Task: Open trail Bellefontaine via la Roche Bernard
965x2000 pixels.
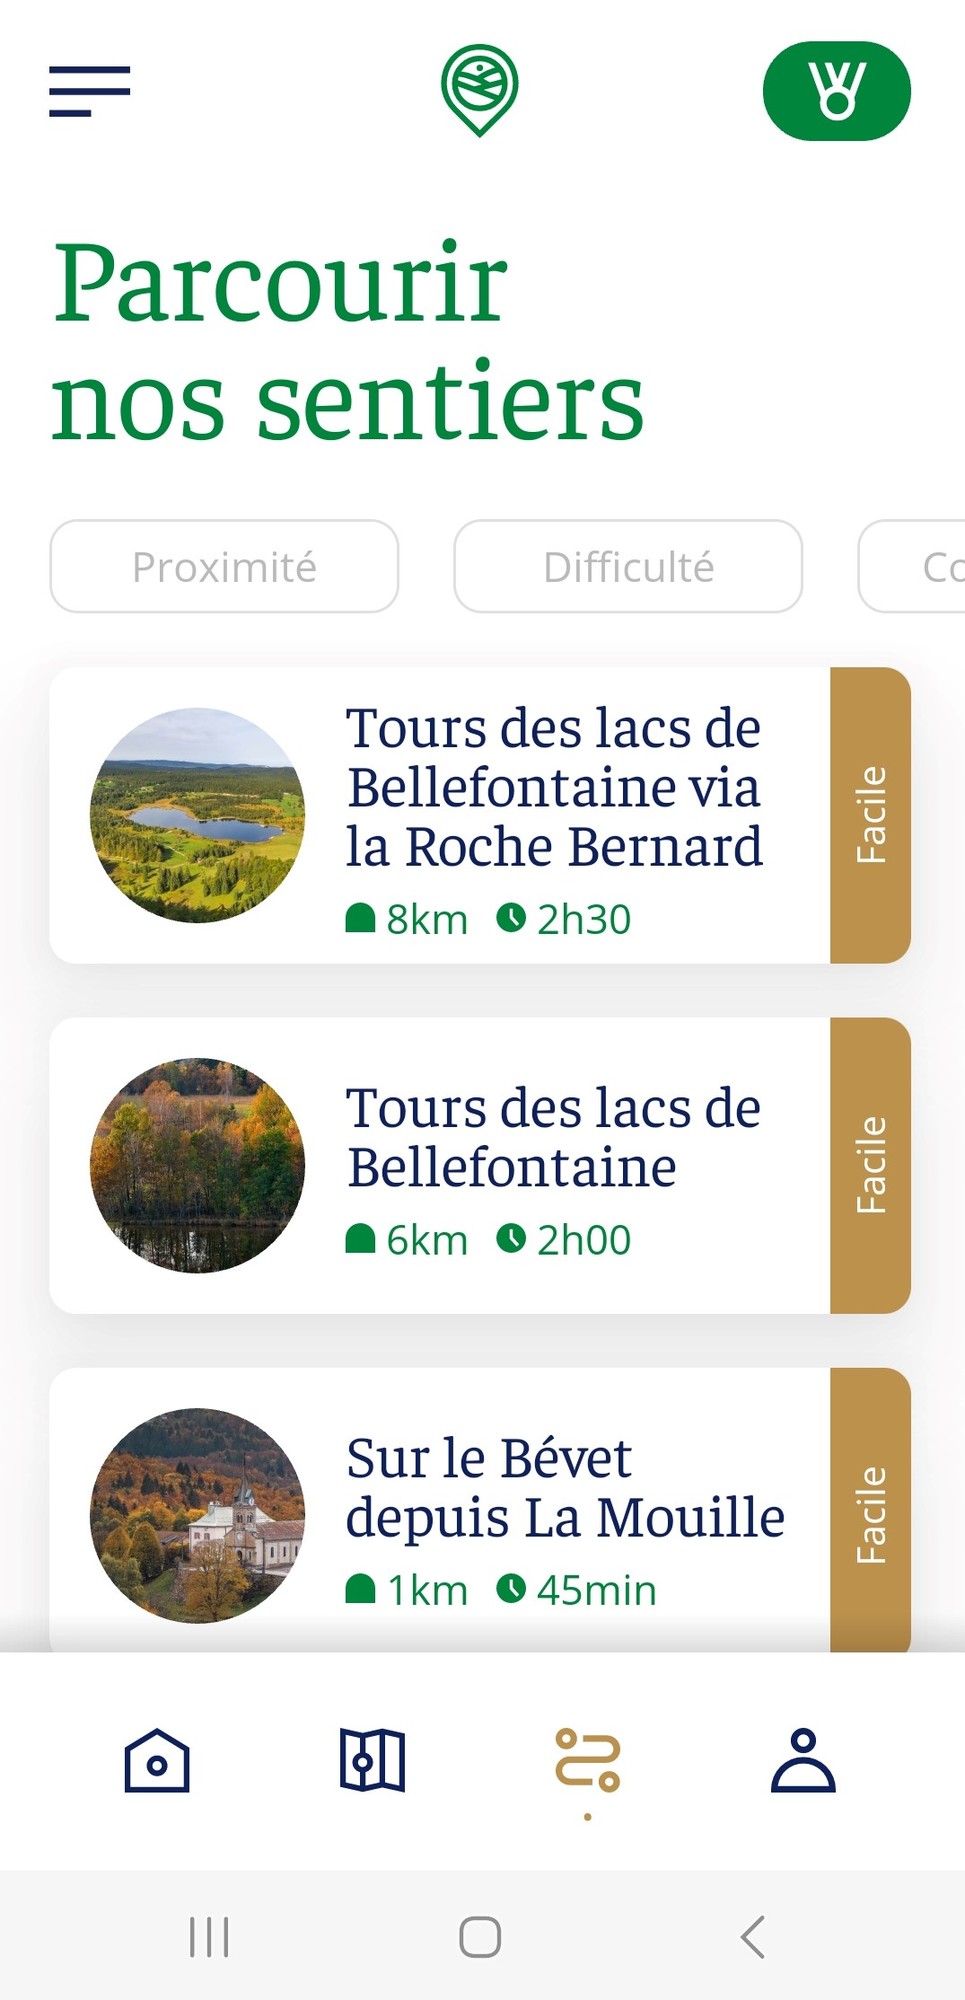Action: [553, 788]
